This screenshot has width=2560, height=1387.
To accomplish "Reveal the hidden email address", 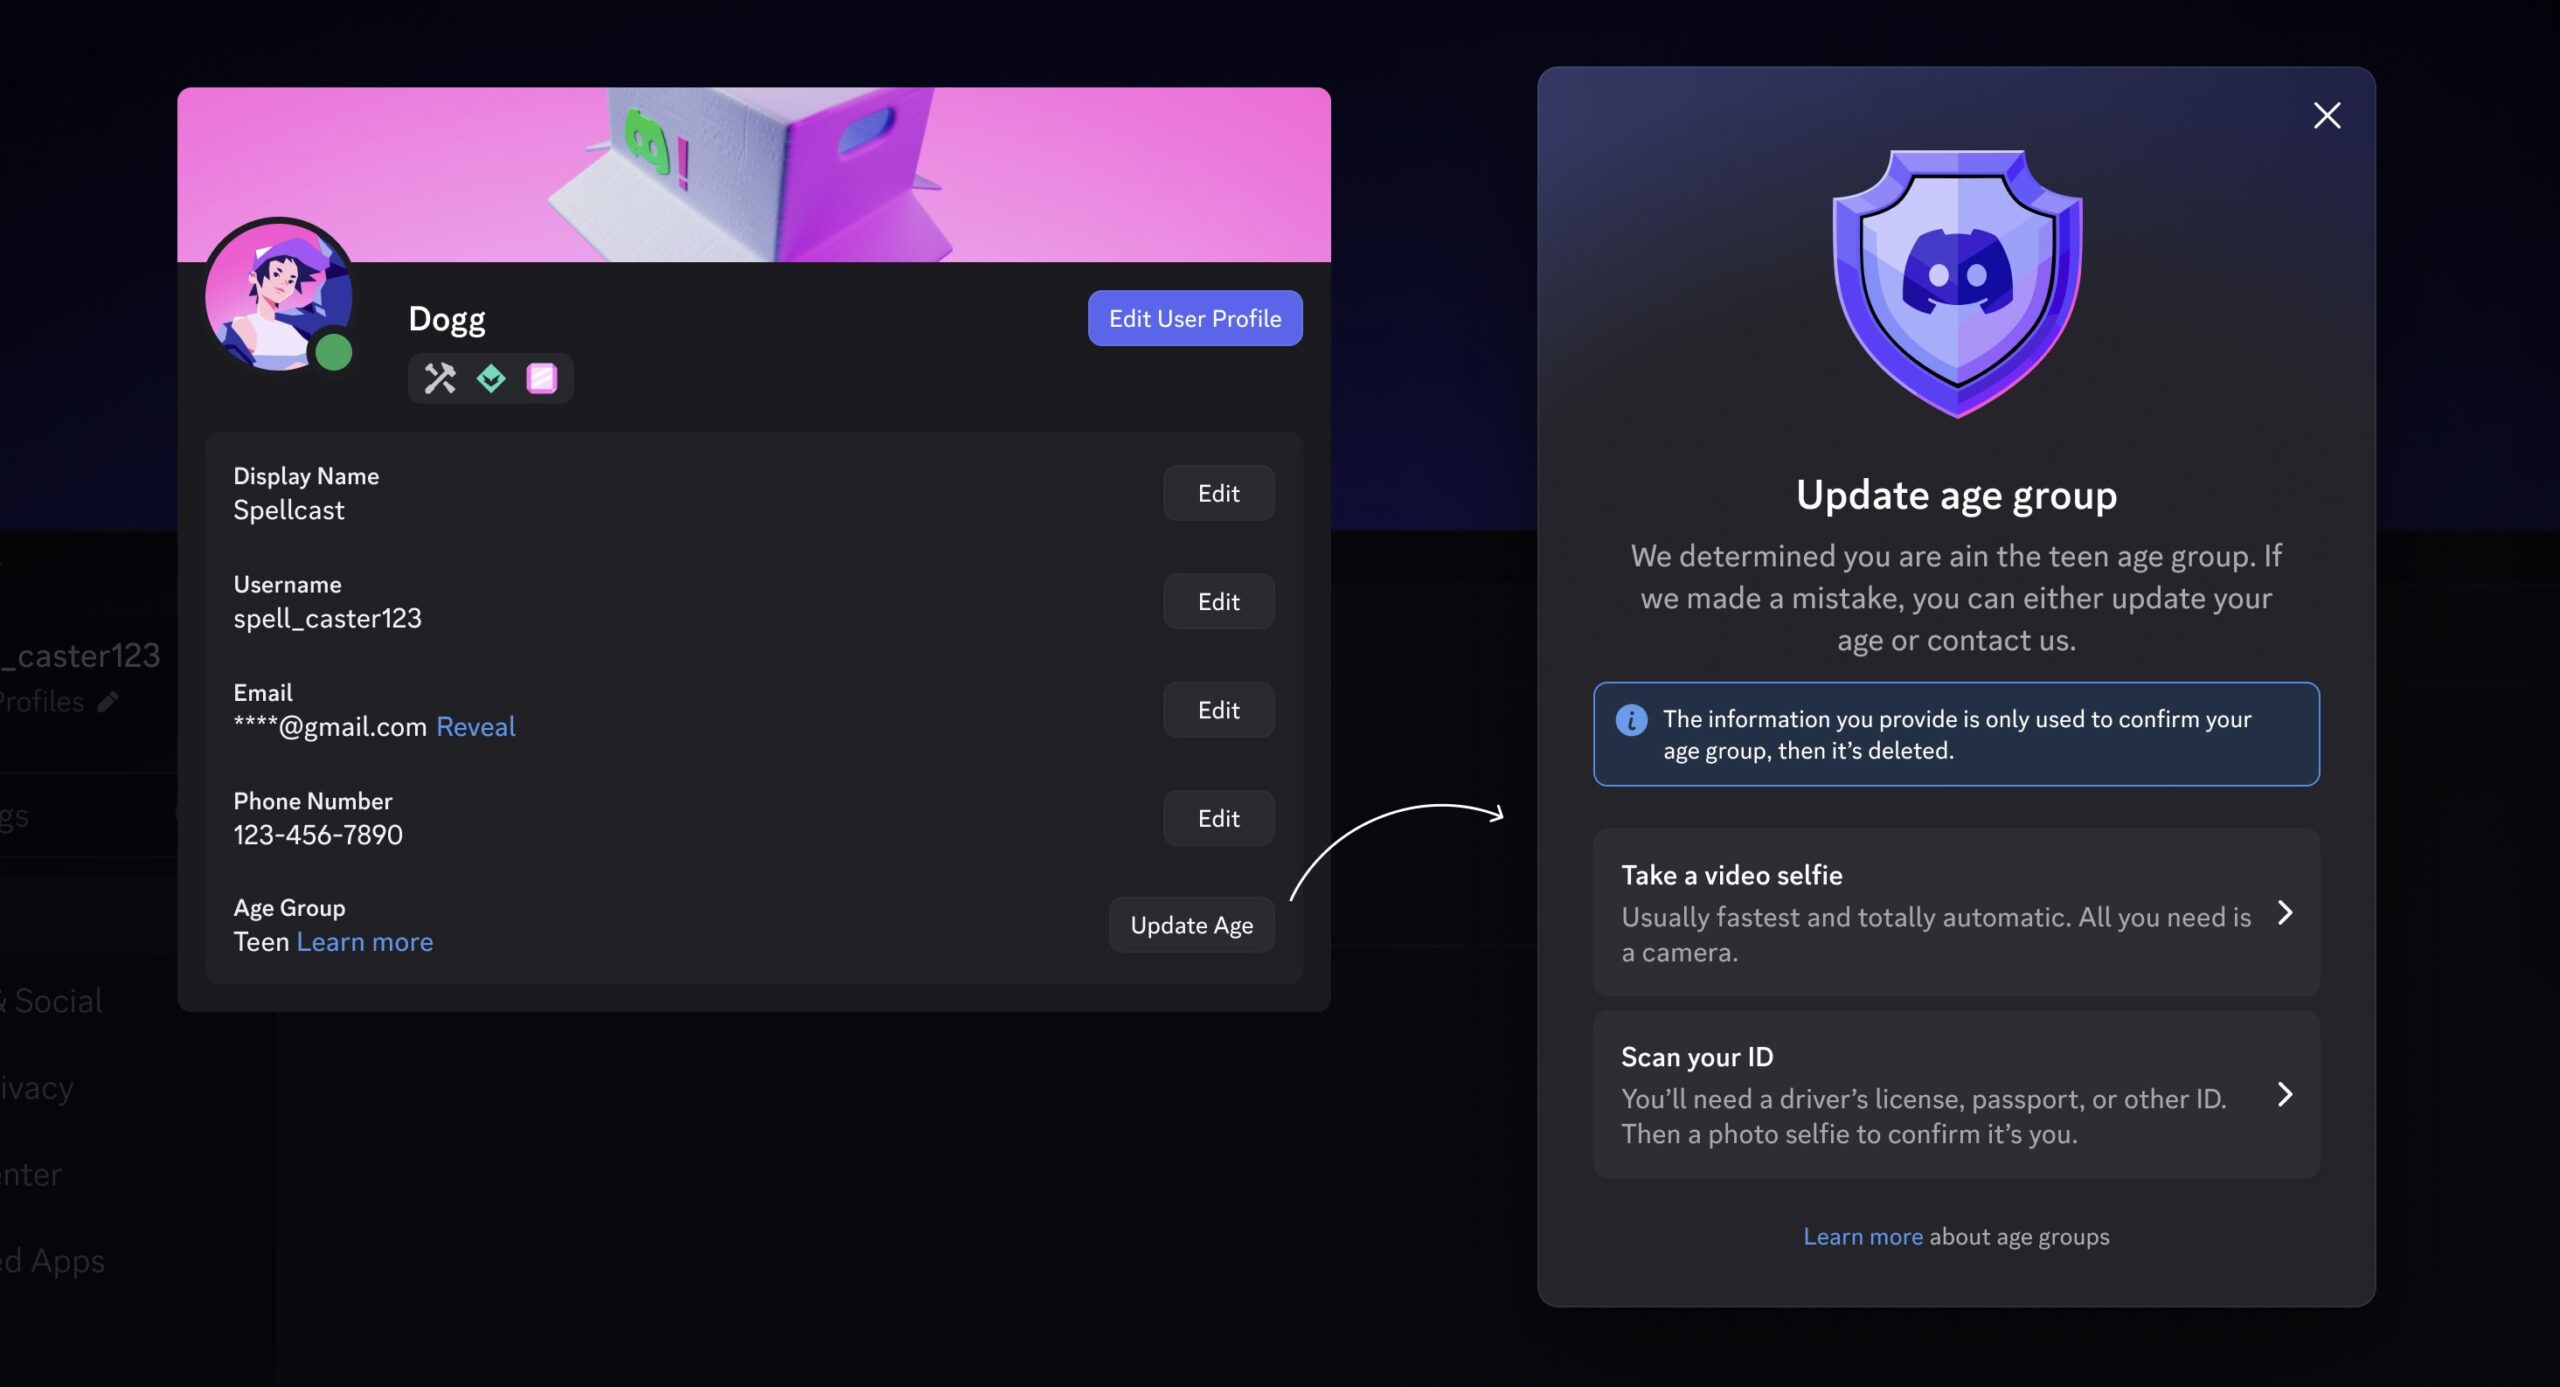I will (x=476, y=726).
